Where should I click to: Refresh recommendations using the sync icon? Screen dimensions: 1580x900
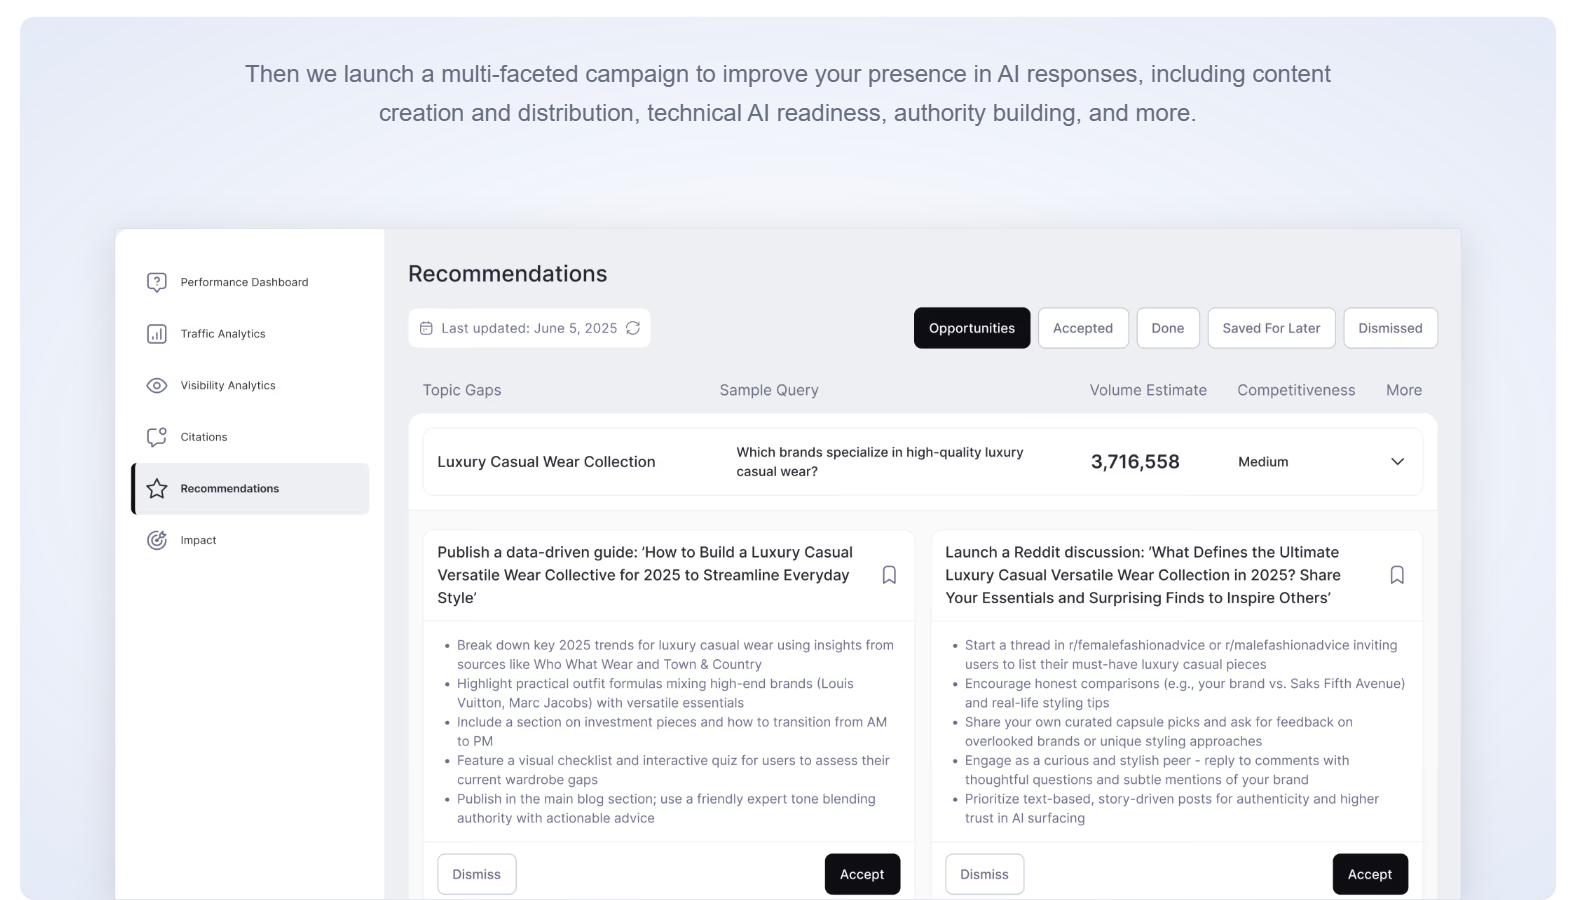click(633, 328)
